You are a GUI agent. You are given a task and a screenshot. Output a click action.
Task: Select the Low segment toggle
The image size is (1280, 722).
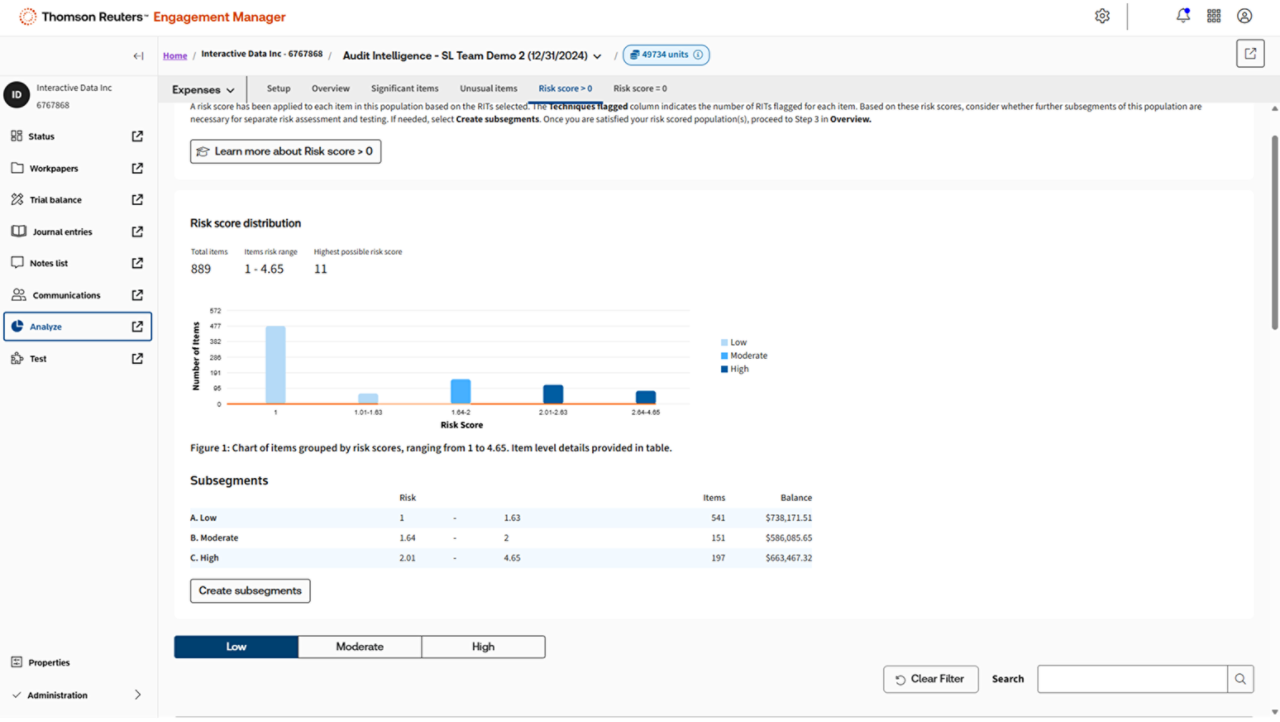[236, 647]
